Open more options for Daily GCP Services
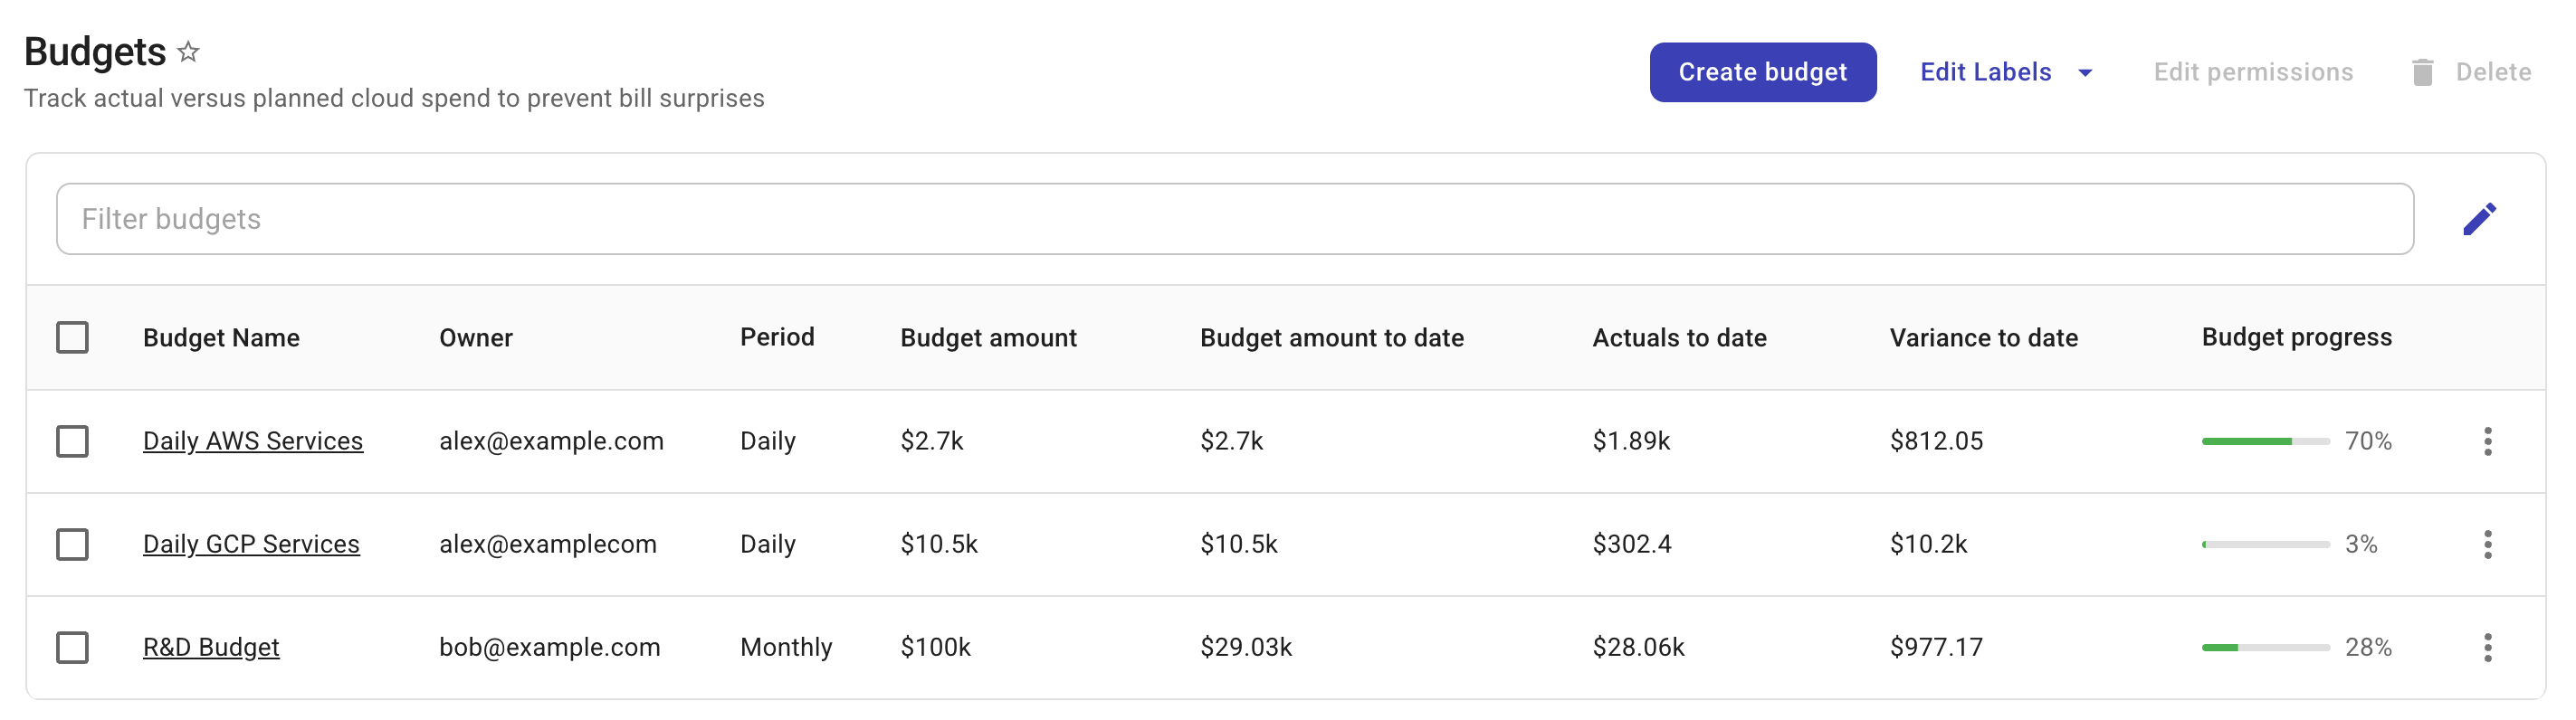The image size is (2576, 720). (x=2487, y=544)
